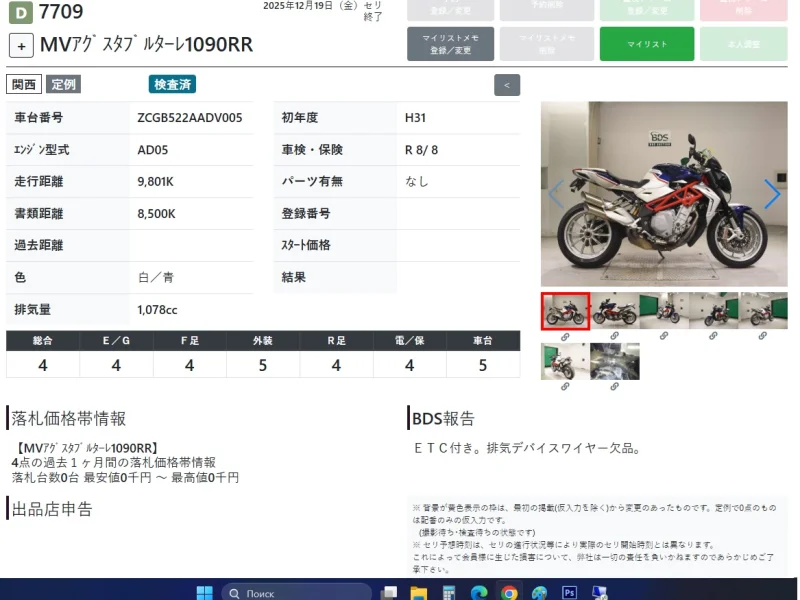Click document mileage value 8,500K
The height and width of the screenshot is (600, 800).
(x=156, y=214)
